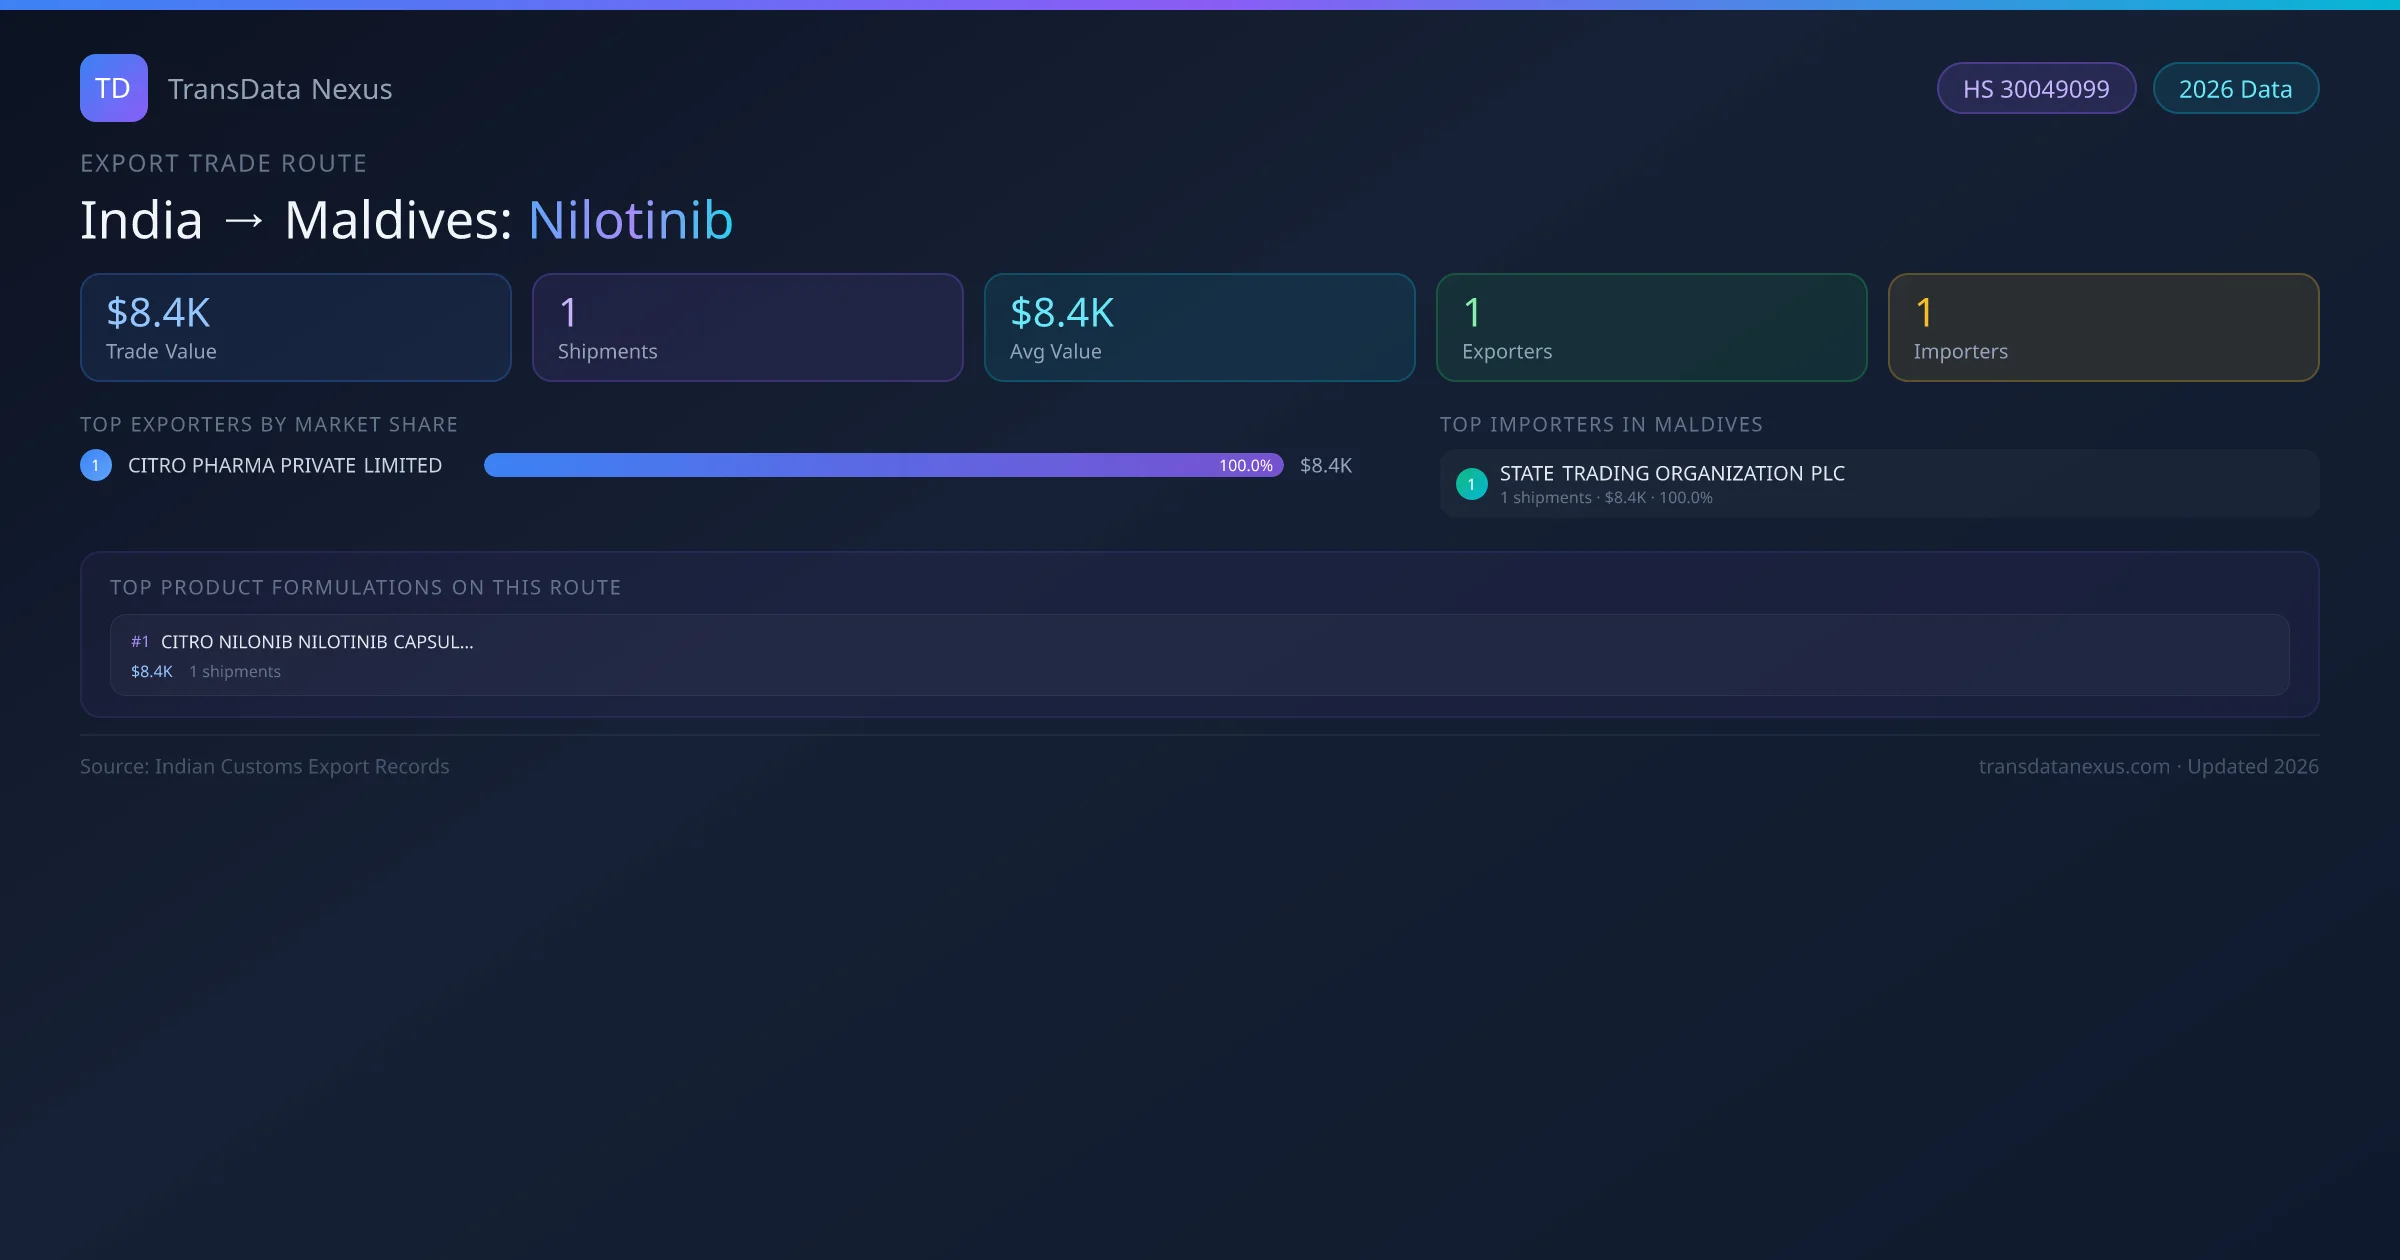The height and width of the screenshot is (1260, 2400).
Task: Click the 2026 Data badge
Action: click(x=2234, y=89)
